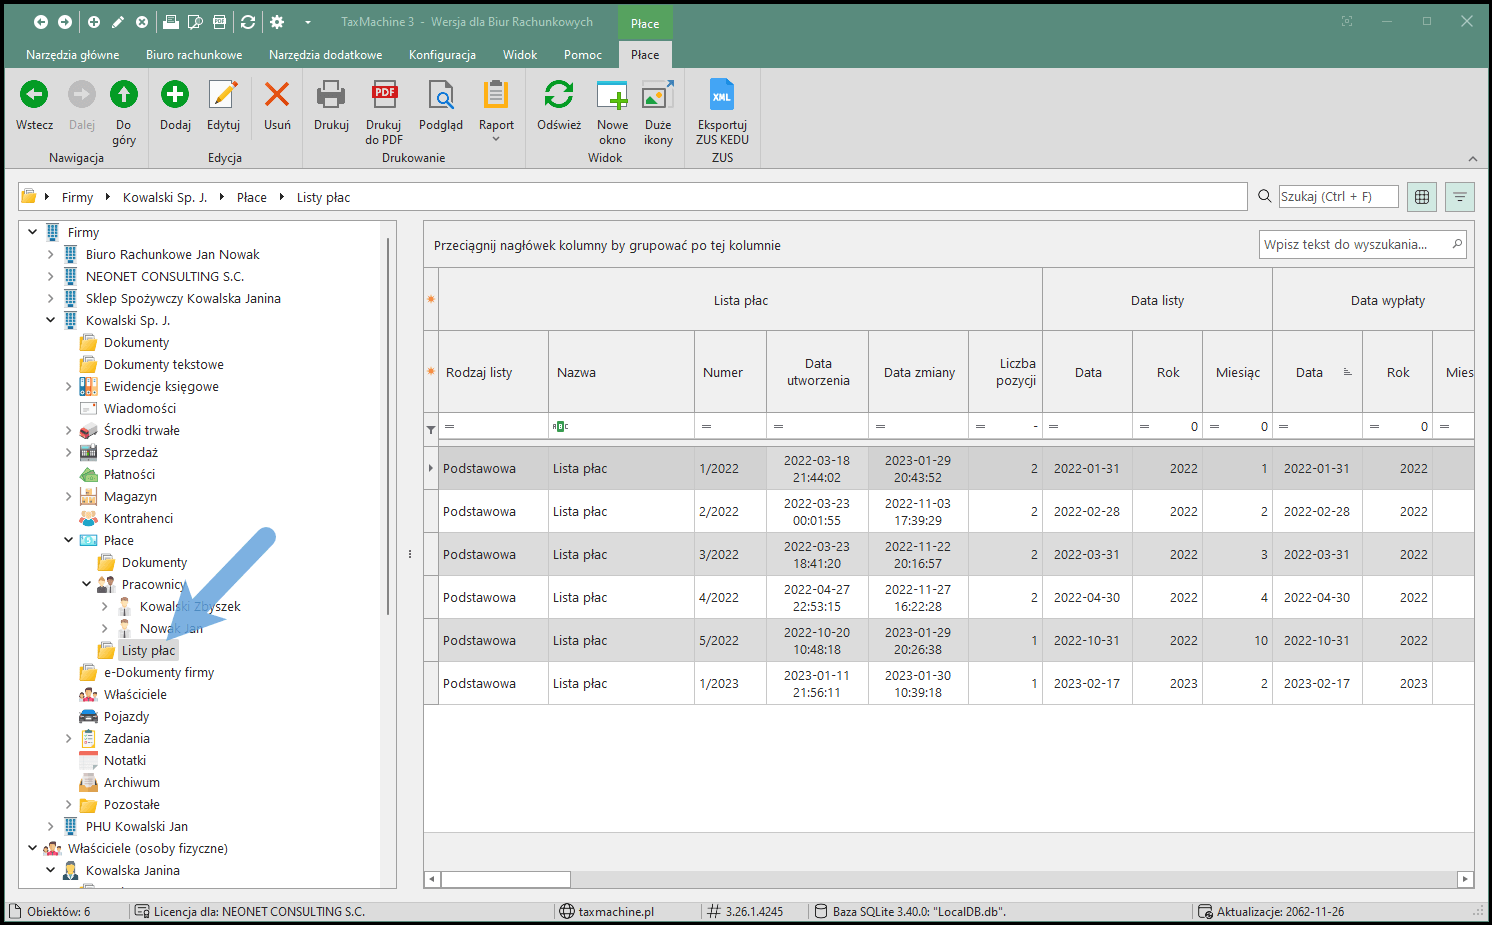
Task: Click the red Usuń delete icon
Action: pos(277,96)
